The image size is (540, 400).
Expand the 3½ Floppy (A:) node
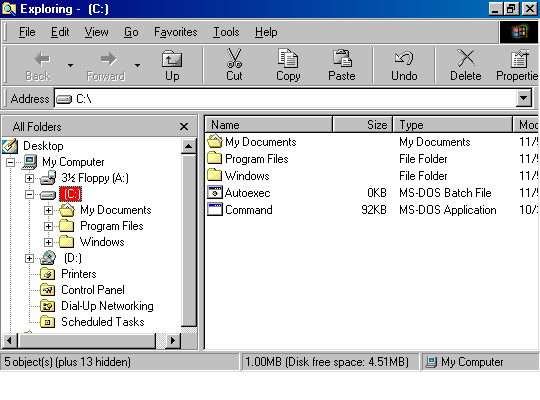(30, 178)
